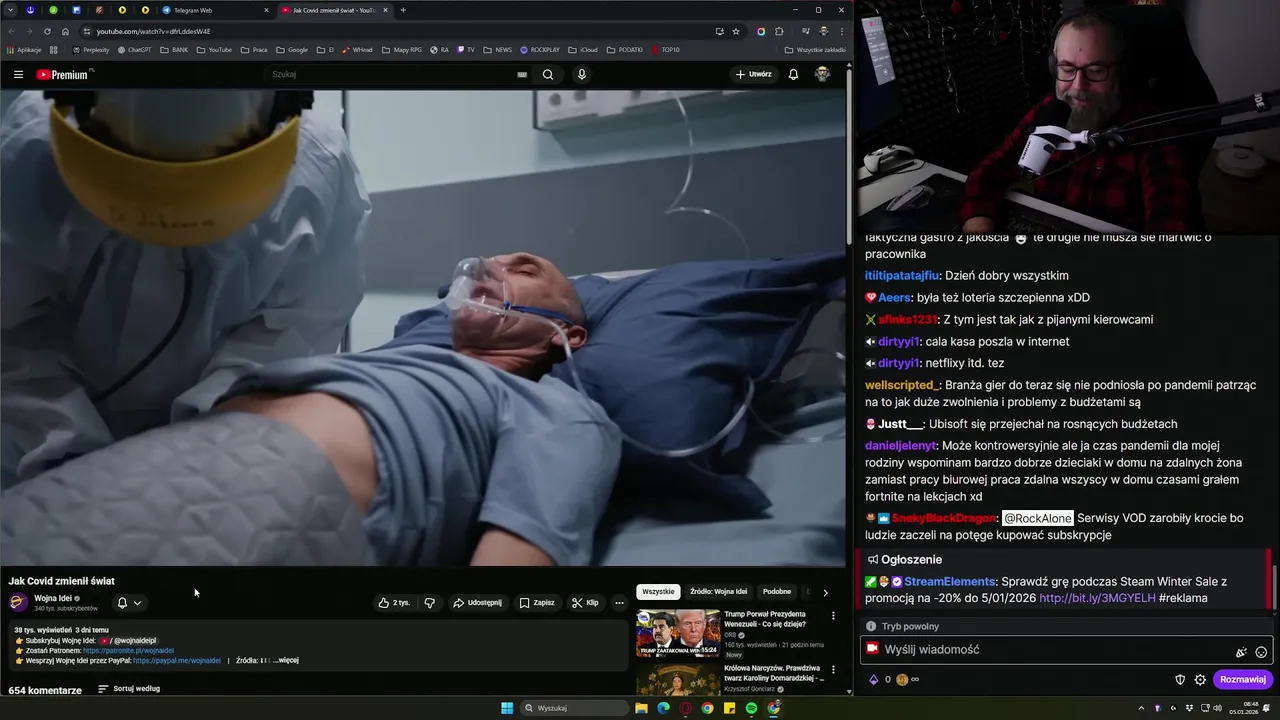The image size is (1280, 720).
Task: Open the patronite.pl/wojnaidei link
Action: tap(128, 650)
